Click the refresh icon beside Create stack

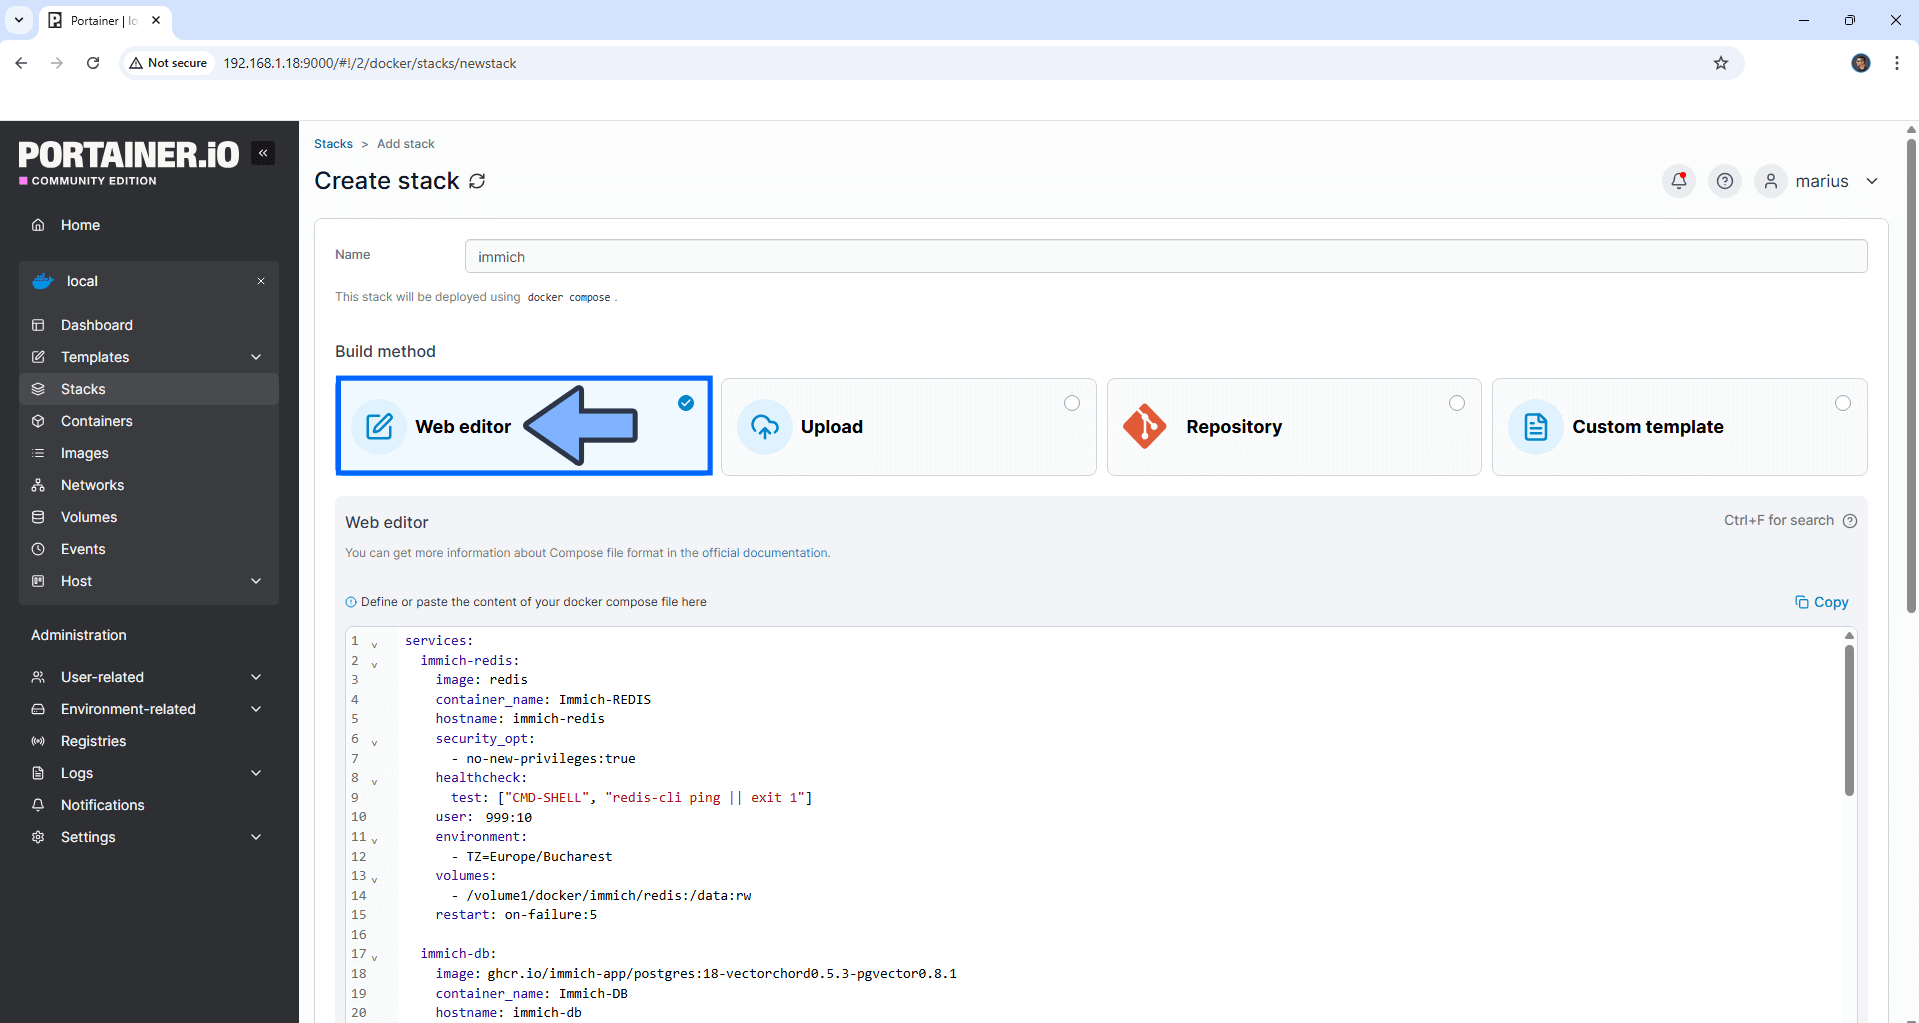pyautogui.click(x=477, y=181)
